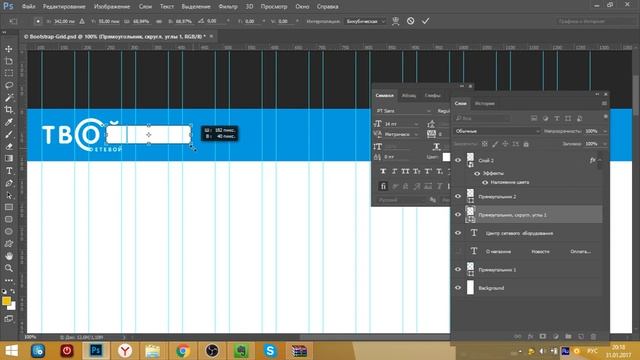Create a new layer group folder icon

click(568, 336)
